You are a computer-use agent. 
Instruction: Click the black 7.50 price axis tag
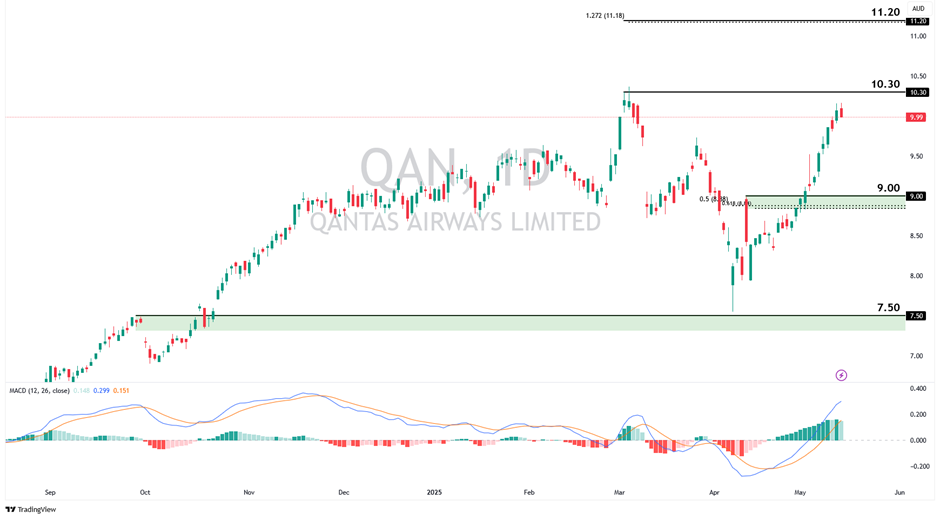pyautogui.click(x=916, y=316)
